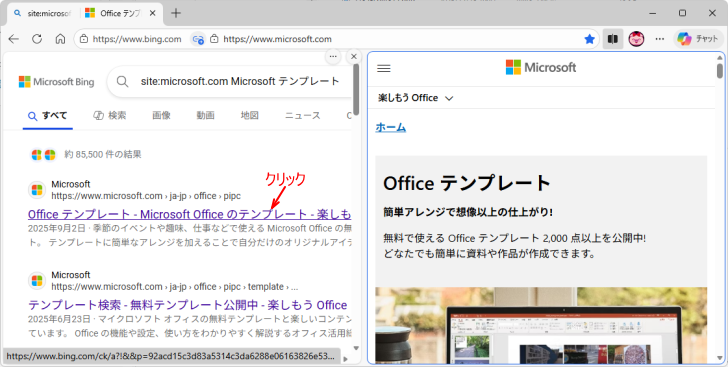
Task: Expand the 楽しもう Office dropdown
Action: [416, 98]
